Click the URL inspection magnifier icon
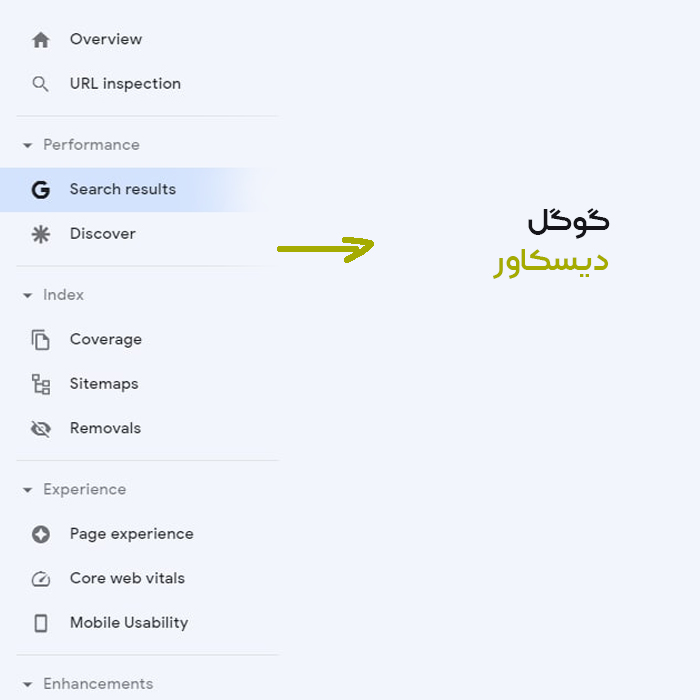The height and width of the screenshot is (700, 700). coord(41,84)
